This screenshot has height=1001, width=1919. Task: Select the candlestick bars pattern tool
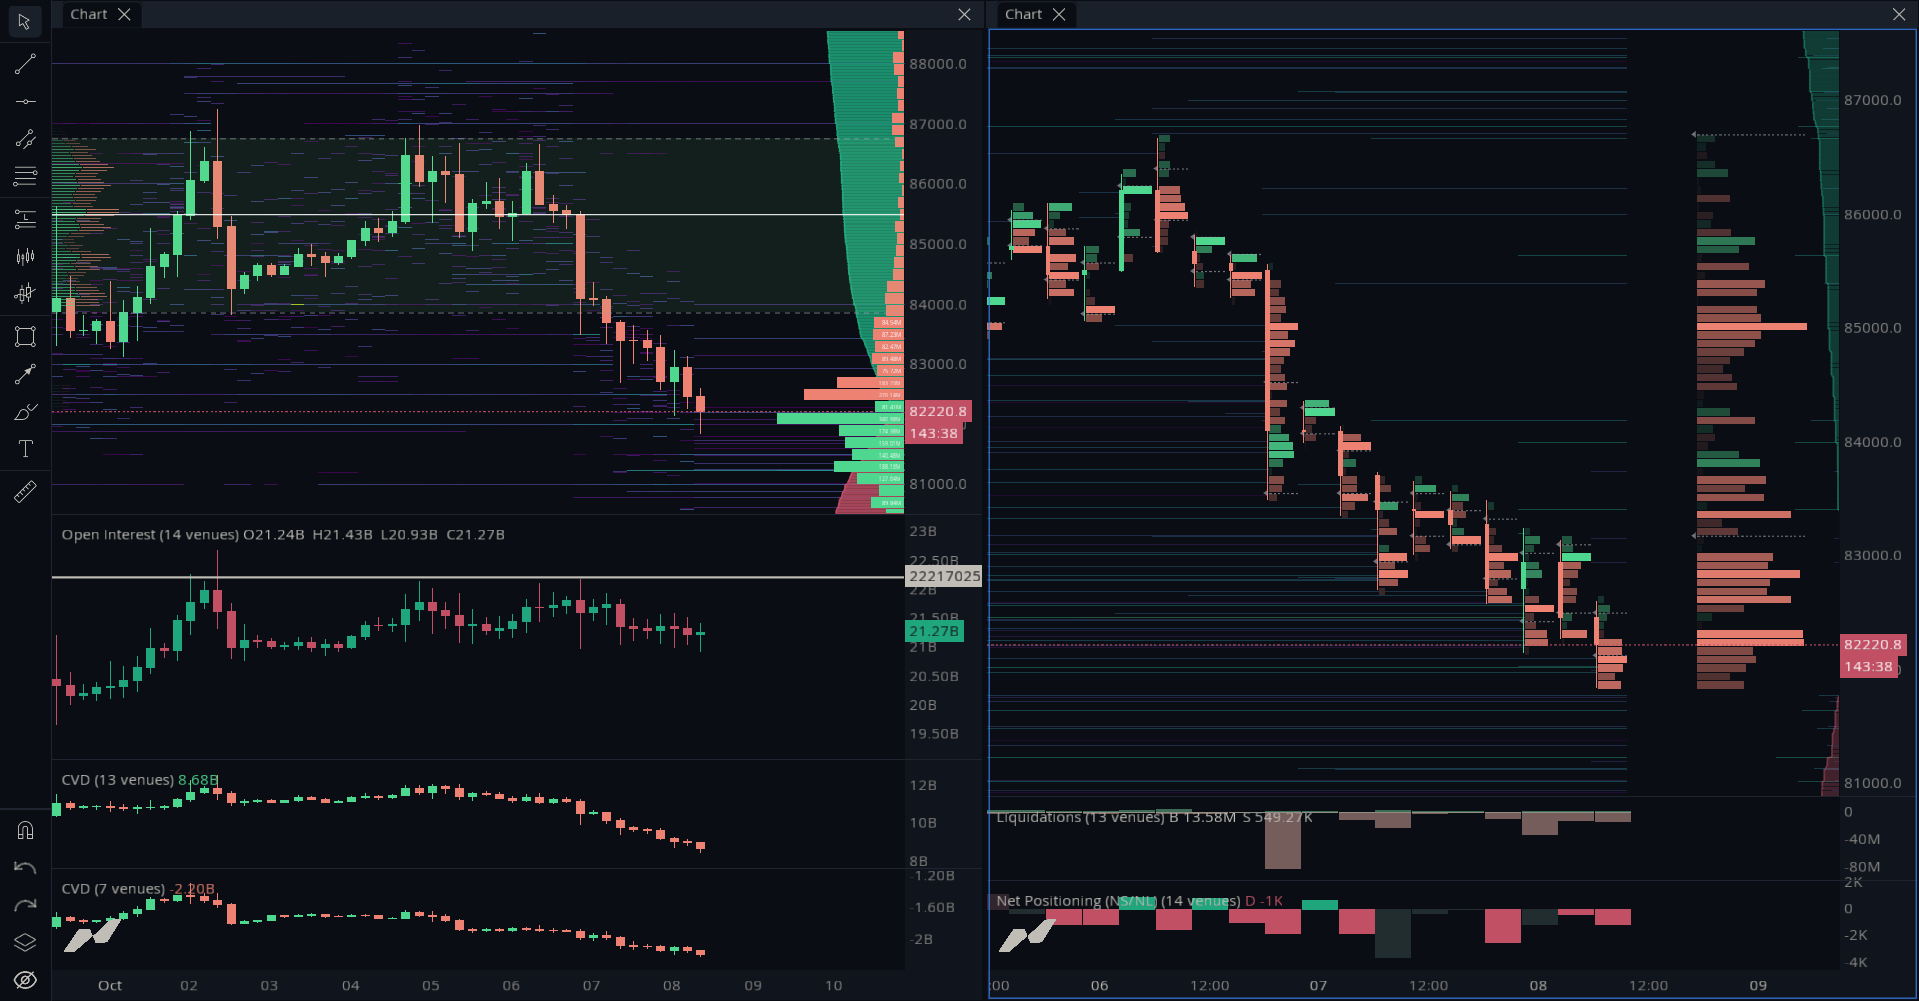pos(25,256)
